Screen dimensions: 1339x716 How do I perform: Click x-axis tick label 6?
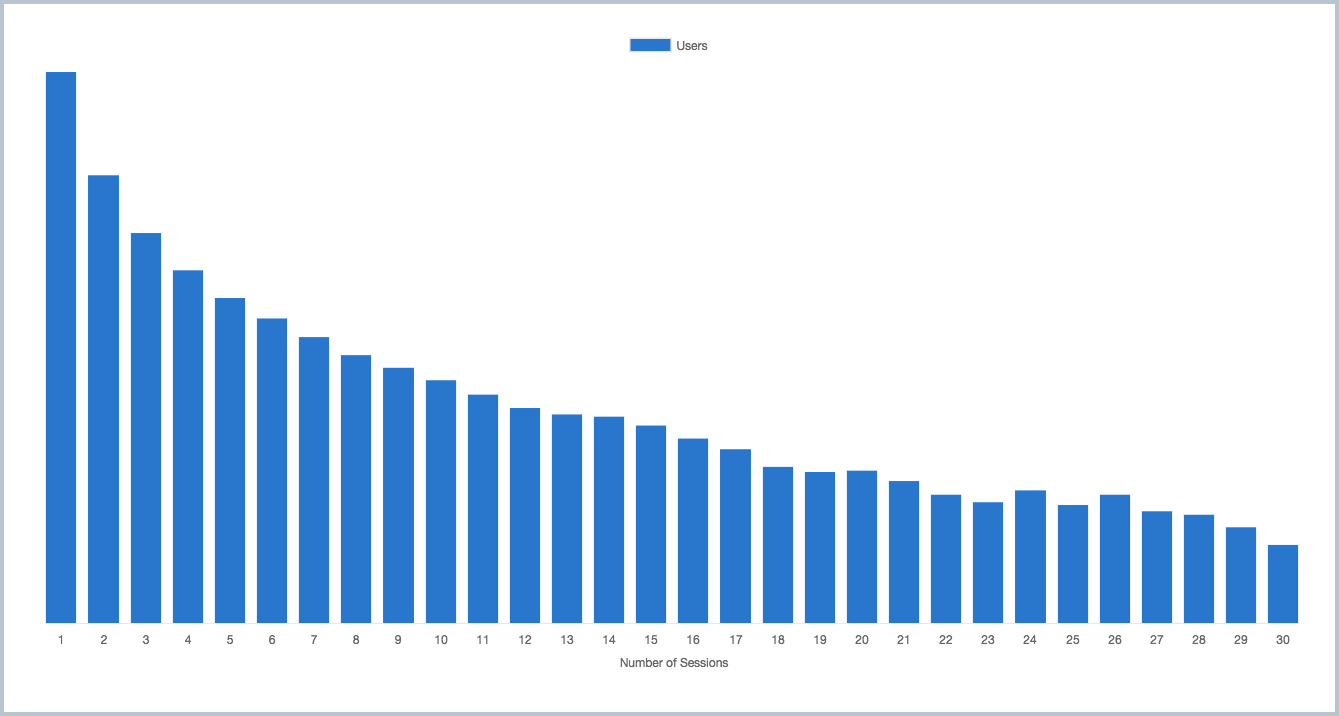point(272,639)
